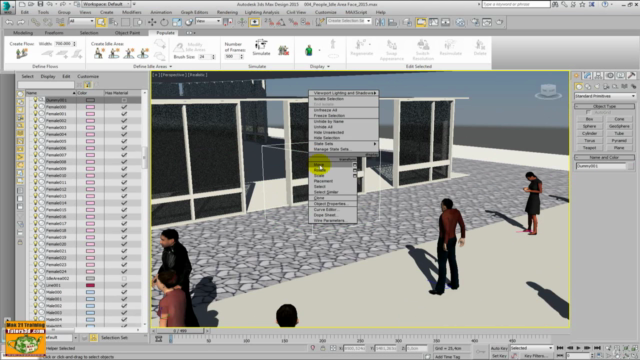Open the Modifiers menu

pos(131,12)
